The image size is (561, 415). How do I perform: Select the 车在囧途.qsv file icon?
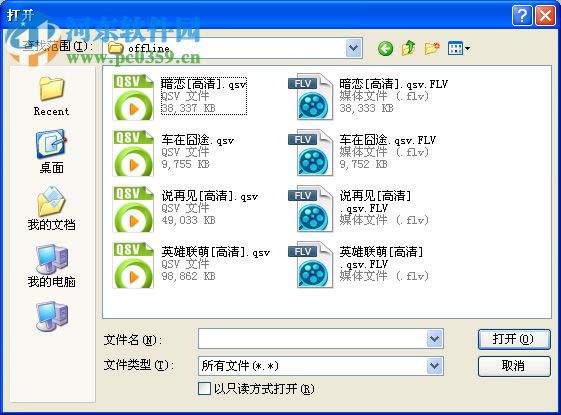133,153
